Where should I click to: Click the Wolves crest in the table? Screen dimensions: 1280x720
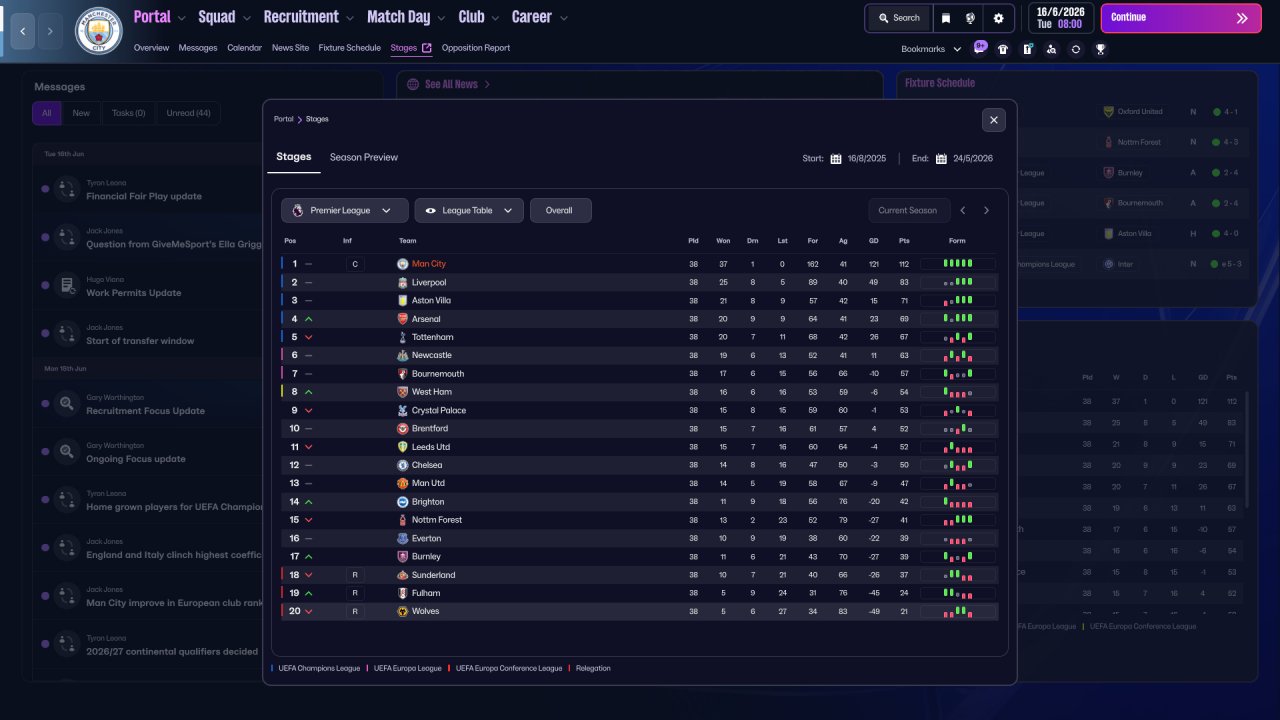[x=403, y=611]
